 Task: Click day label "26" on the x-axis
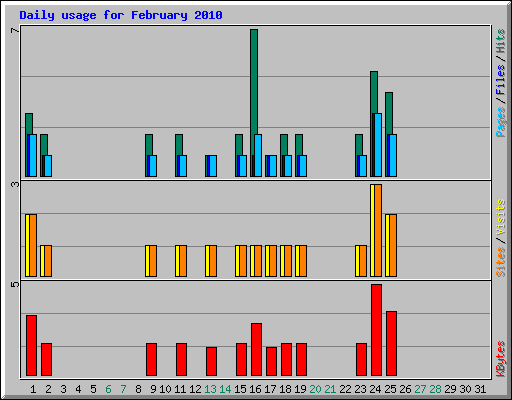tap(405, 389)
